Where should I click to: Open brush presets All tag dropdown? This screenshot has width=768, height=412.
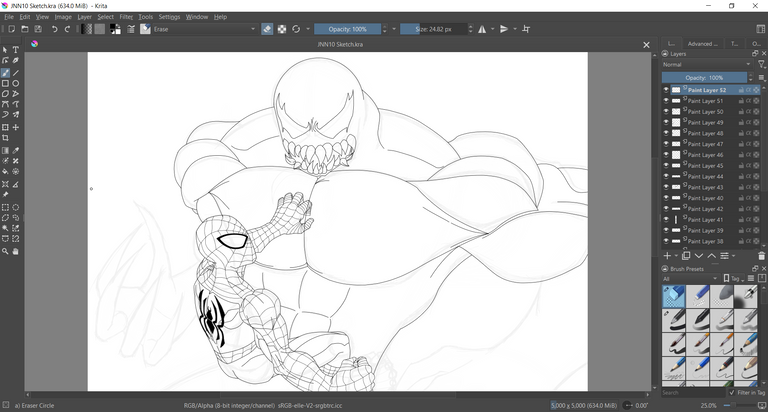(690, 279)
